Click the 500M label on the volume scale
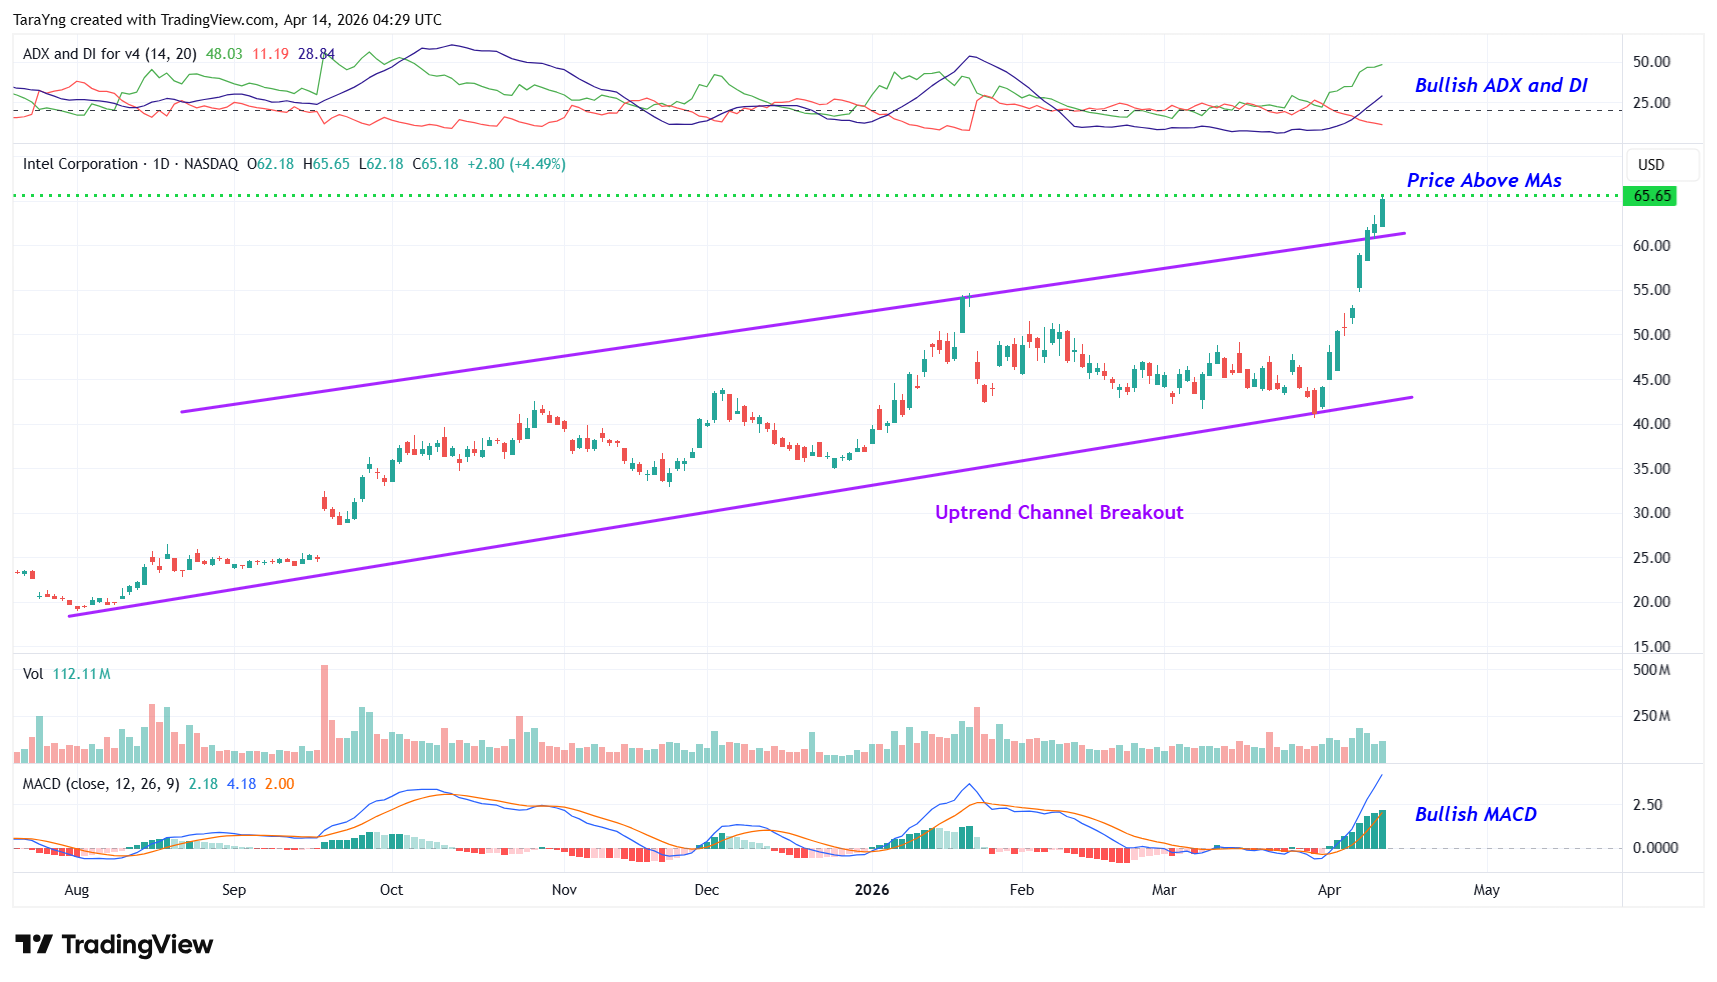1717x982 pixels. coord(1651,670)
